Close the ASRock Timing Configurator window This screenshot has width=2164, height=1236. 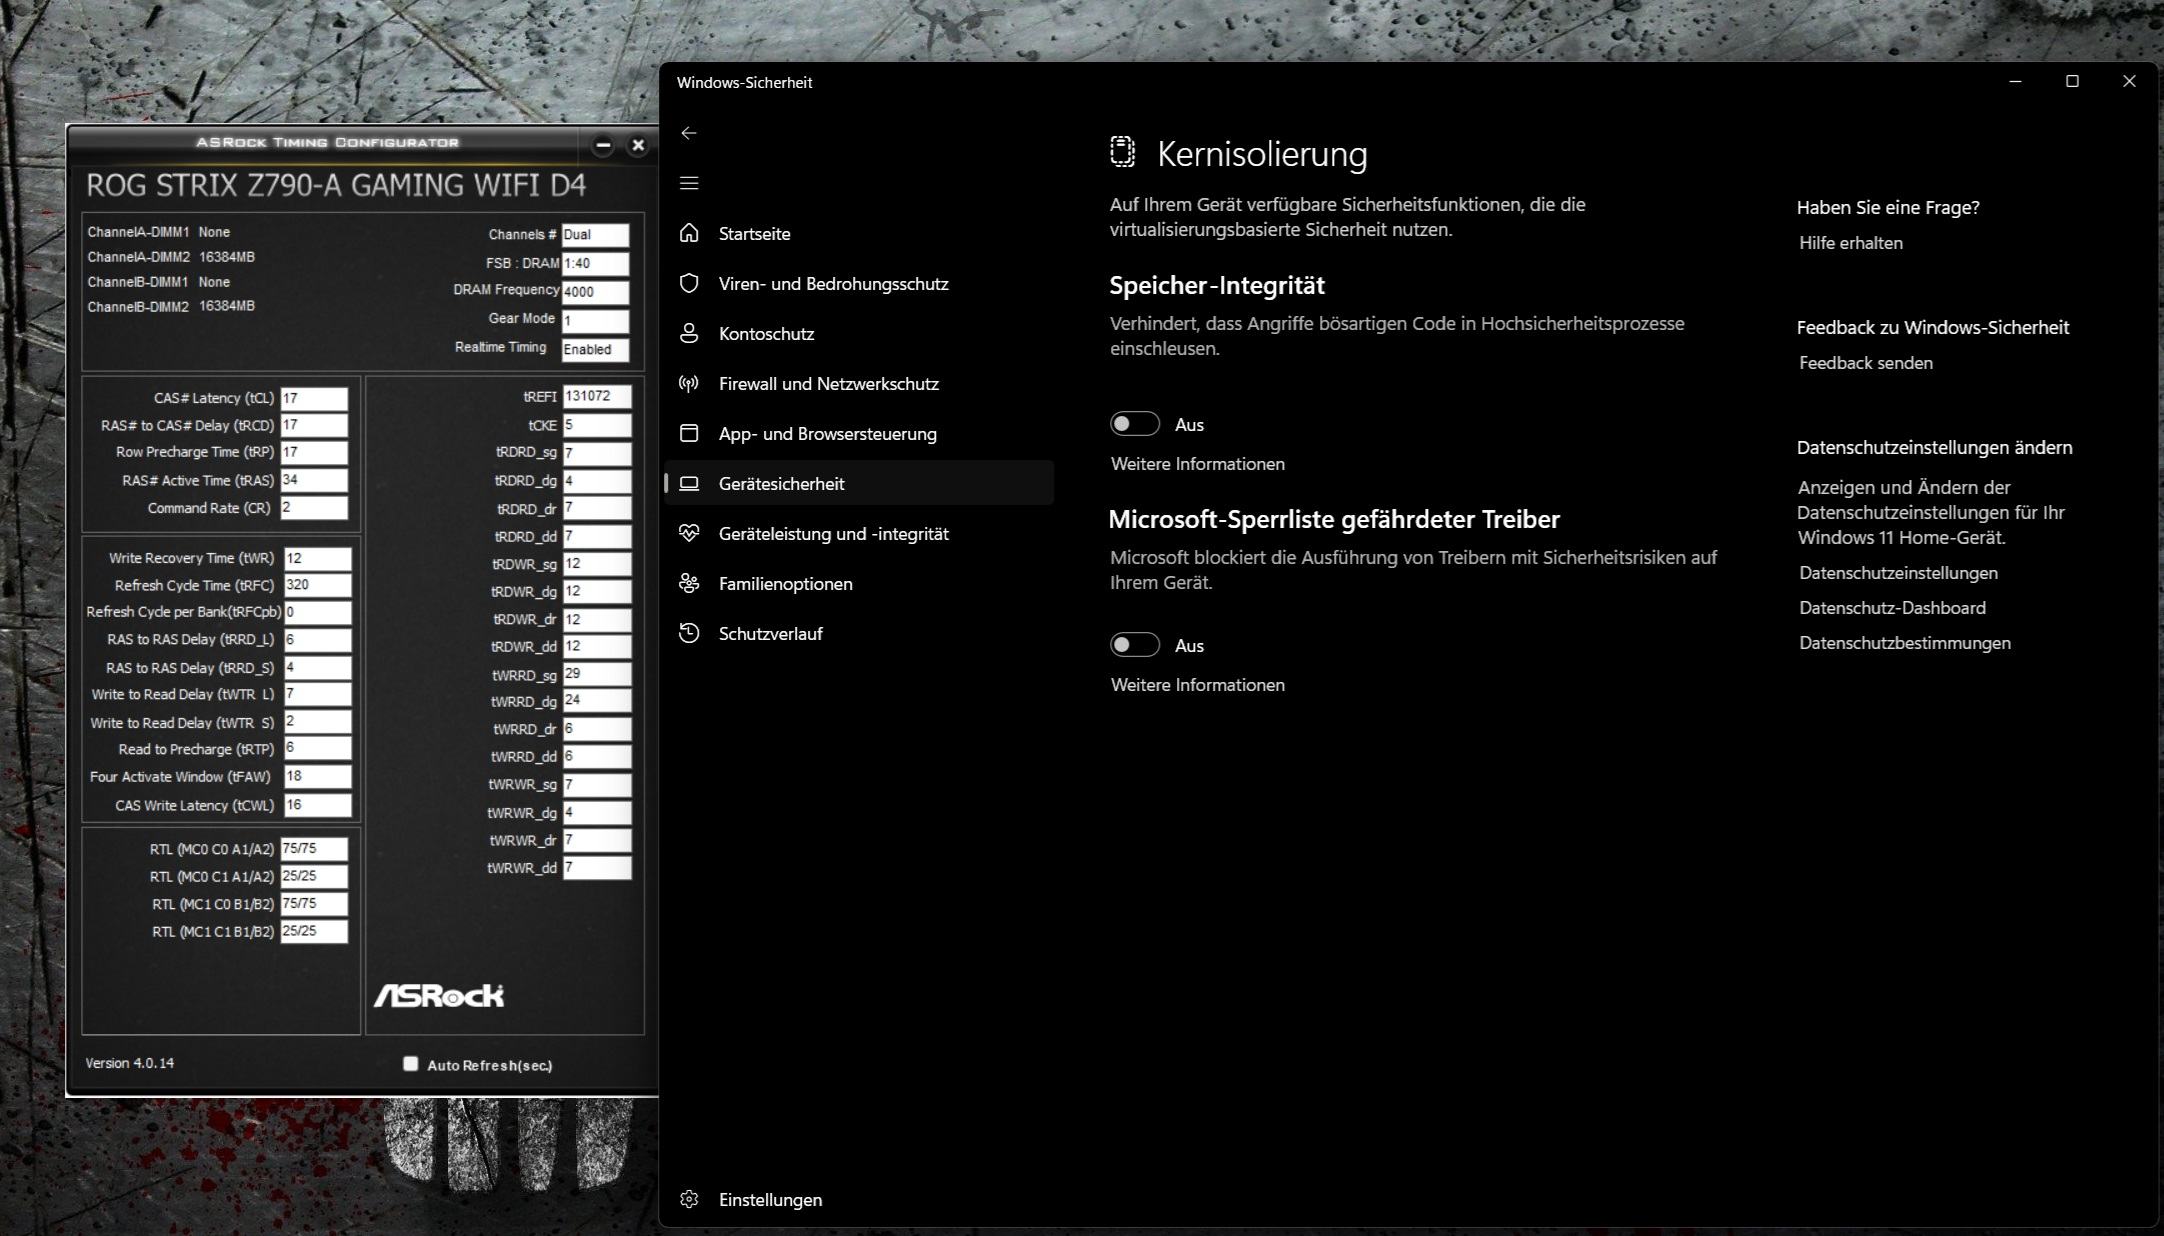pos(638,145)
